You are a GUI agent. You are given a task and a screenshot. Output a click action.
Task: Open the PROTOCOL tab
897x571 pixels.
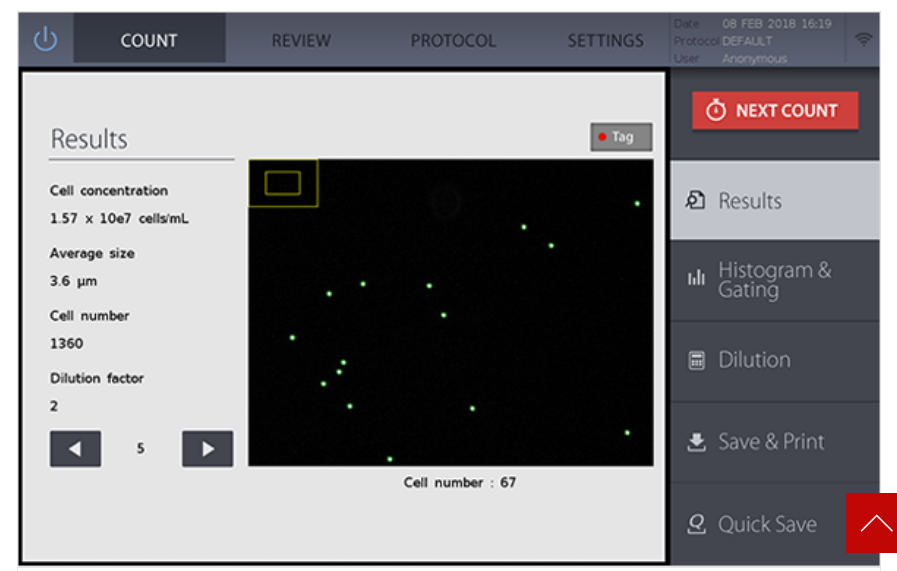coord(452,41)
